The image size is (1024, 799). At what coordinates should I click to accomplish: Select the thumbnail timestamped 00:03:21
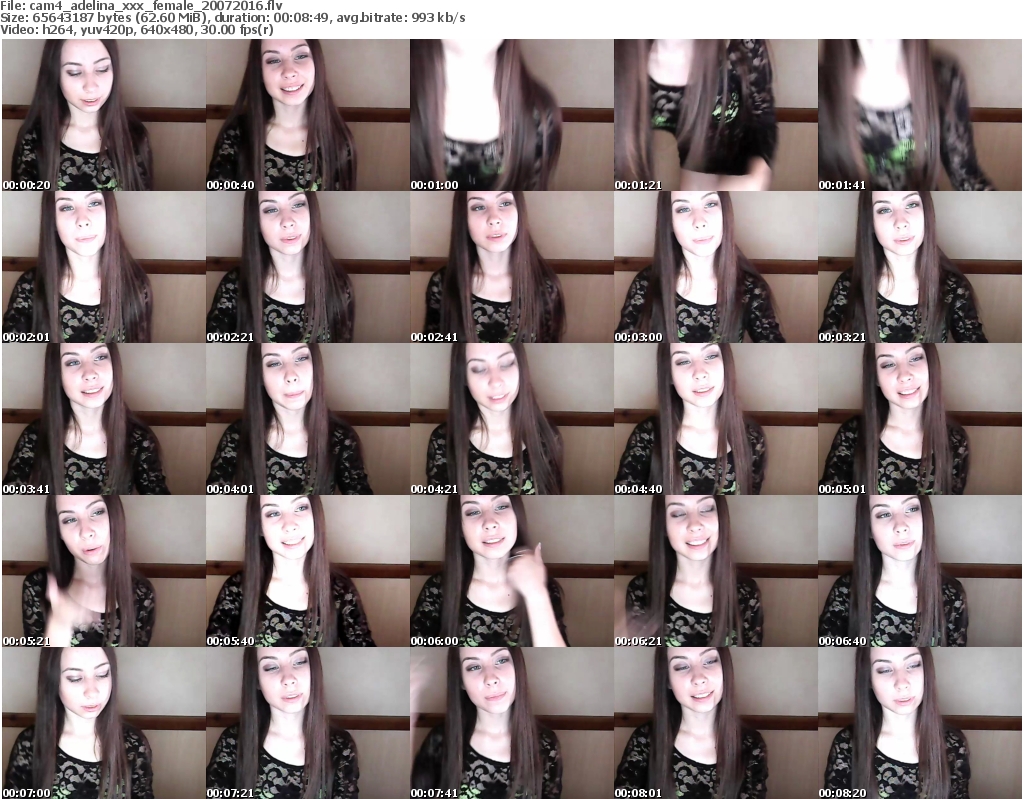point(920,267)
